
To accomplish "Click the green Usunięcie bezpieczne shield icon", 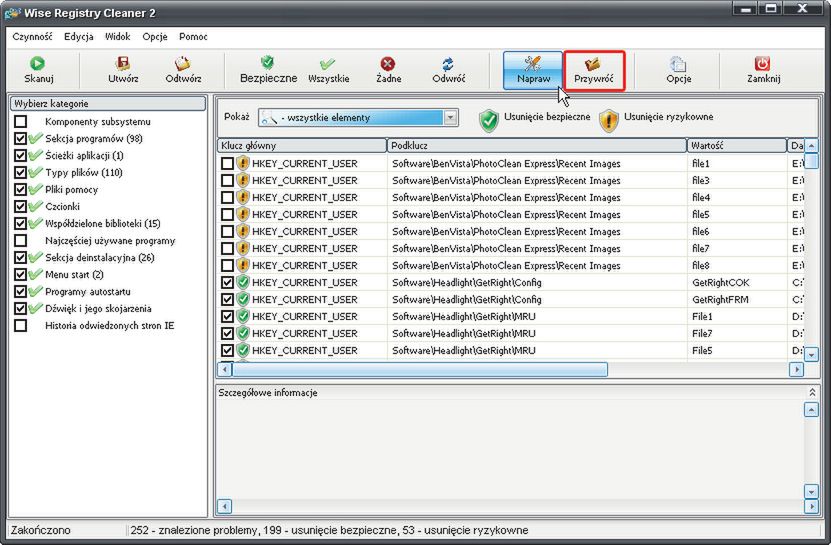I will 489,121.
